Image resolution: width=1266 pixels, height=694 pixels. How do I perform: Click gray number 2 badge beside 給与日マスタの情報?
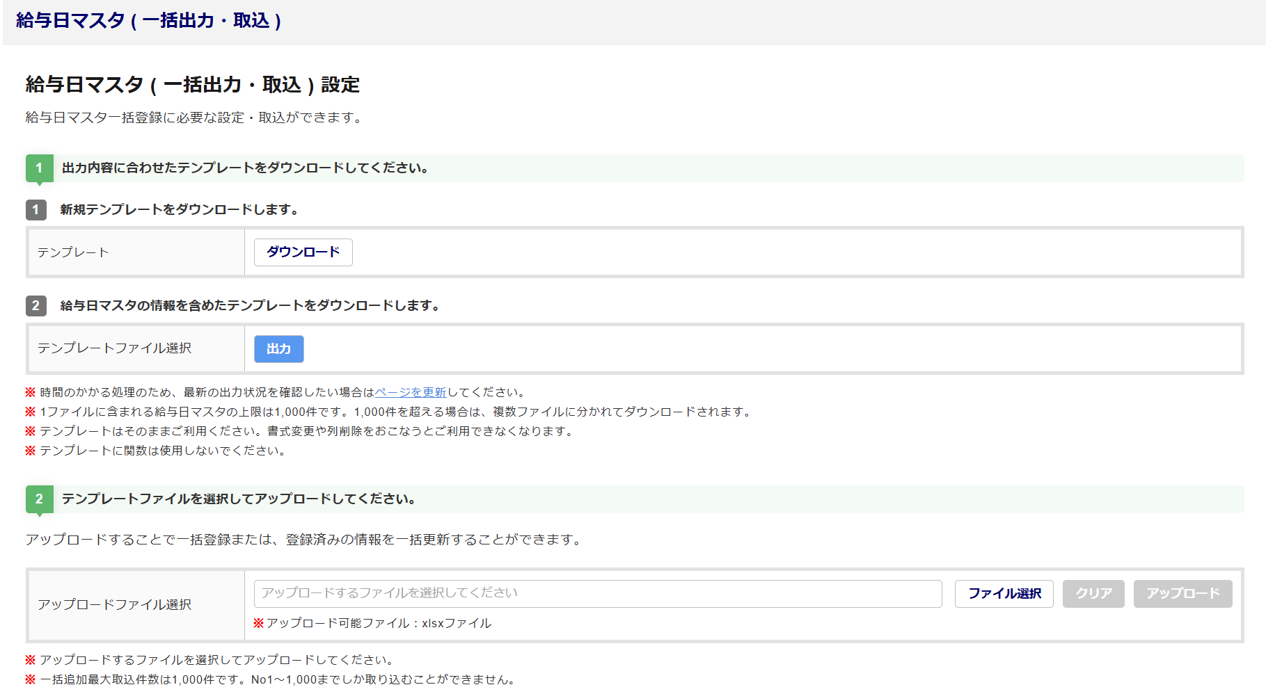coord(36,306)
